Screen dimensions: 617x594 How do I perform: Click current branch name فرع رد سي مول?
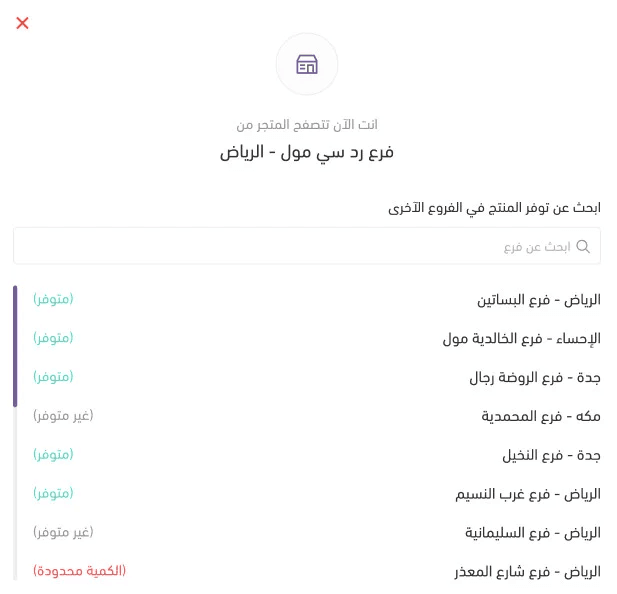(307, 152)
